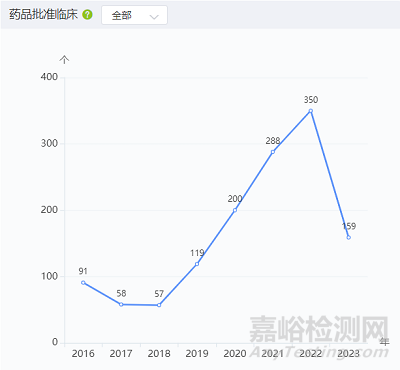Viewport: 400px width, 370px height.
Task: Select the 2023 data point at 159
Action: (349, 238)
